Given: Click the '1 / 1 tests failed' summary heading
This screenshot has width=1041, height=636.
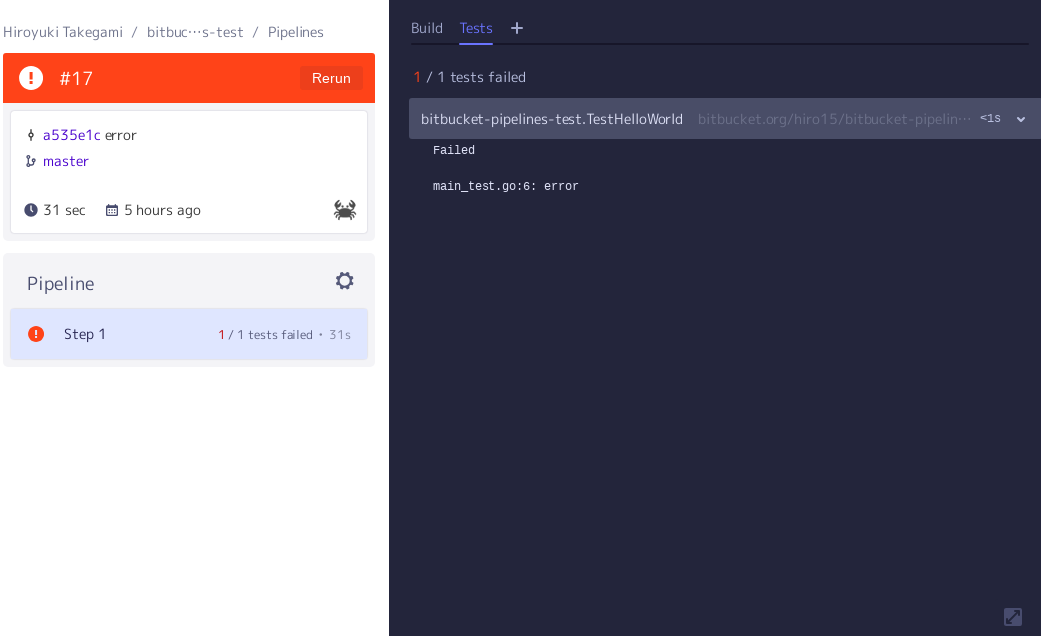Looking at the screenshot, I should (x=469, y=77).
